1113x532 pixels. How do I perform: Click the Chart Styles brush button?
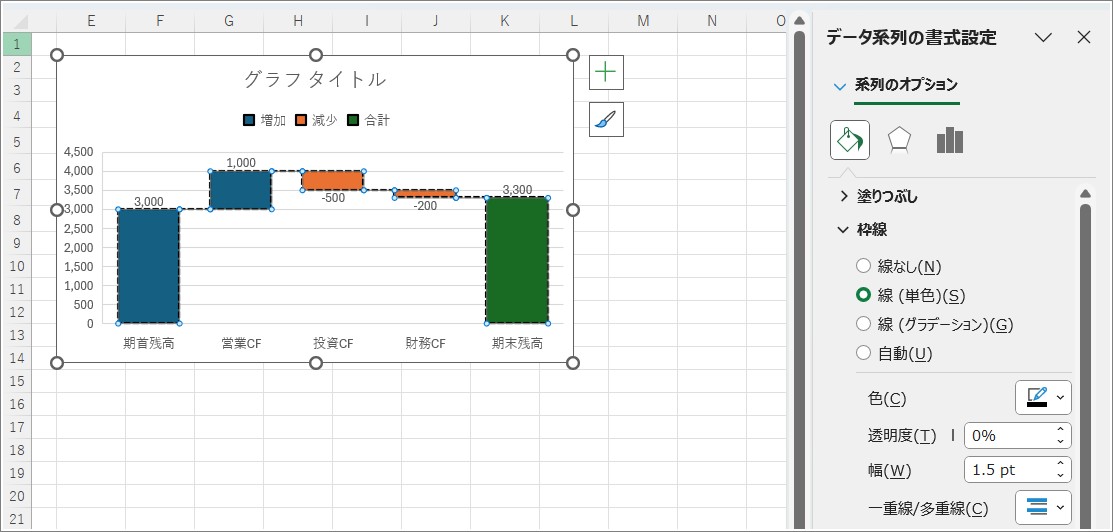click(x=605, y=119)
